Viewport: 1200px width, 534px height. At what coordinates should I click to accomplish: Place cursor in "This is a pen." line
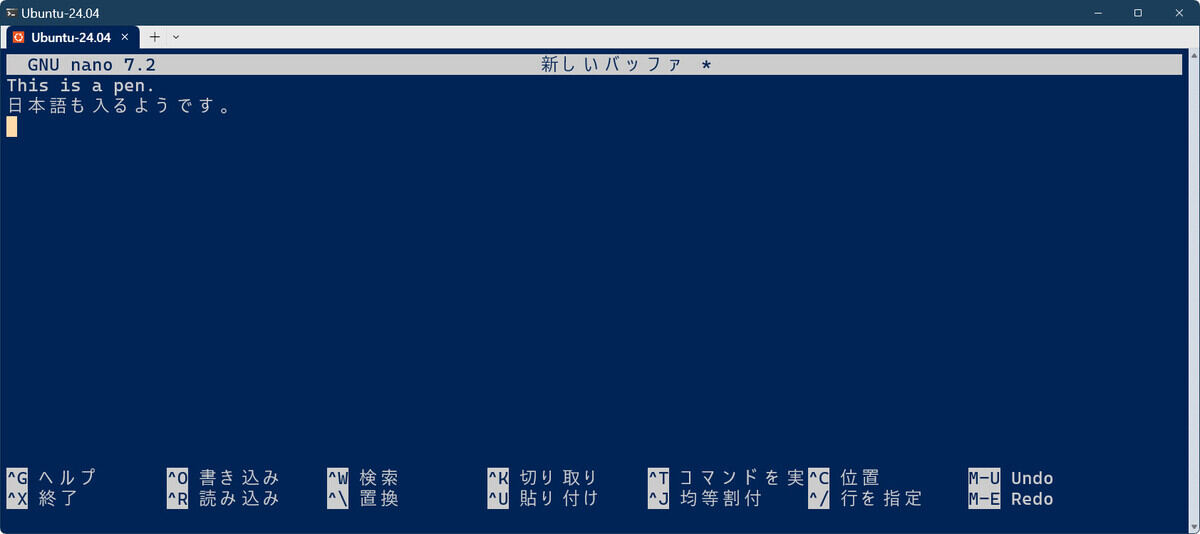pos(81,86)
